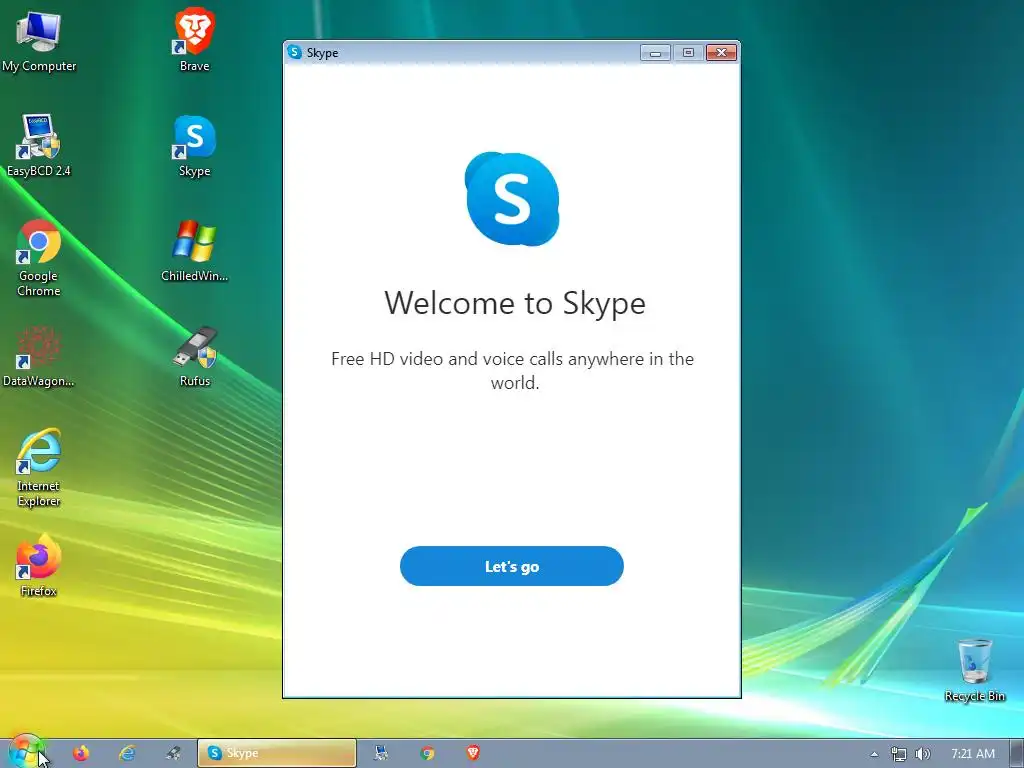Click the Let's go button
Image resolution: width=1024 pixels, height=768 pixels.
pos(511,566)
